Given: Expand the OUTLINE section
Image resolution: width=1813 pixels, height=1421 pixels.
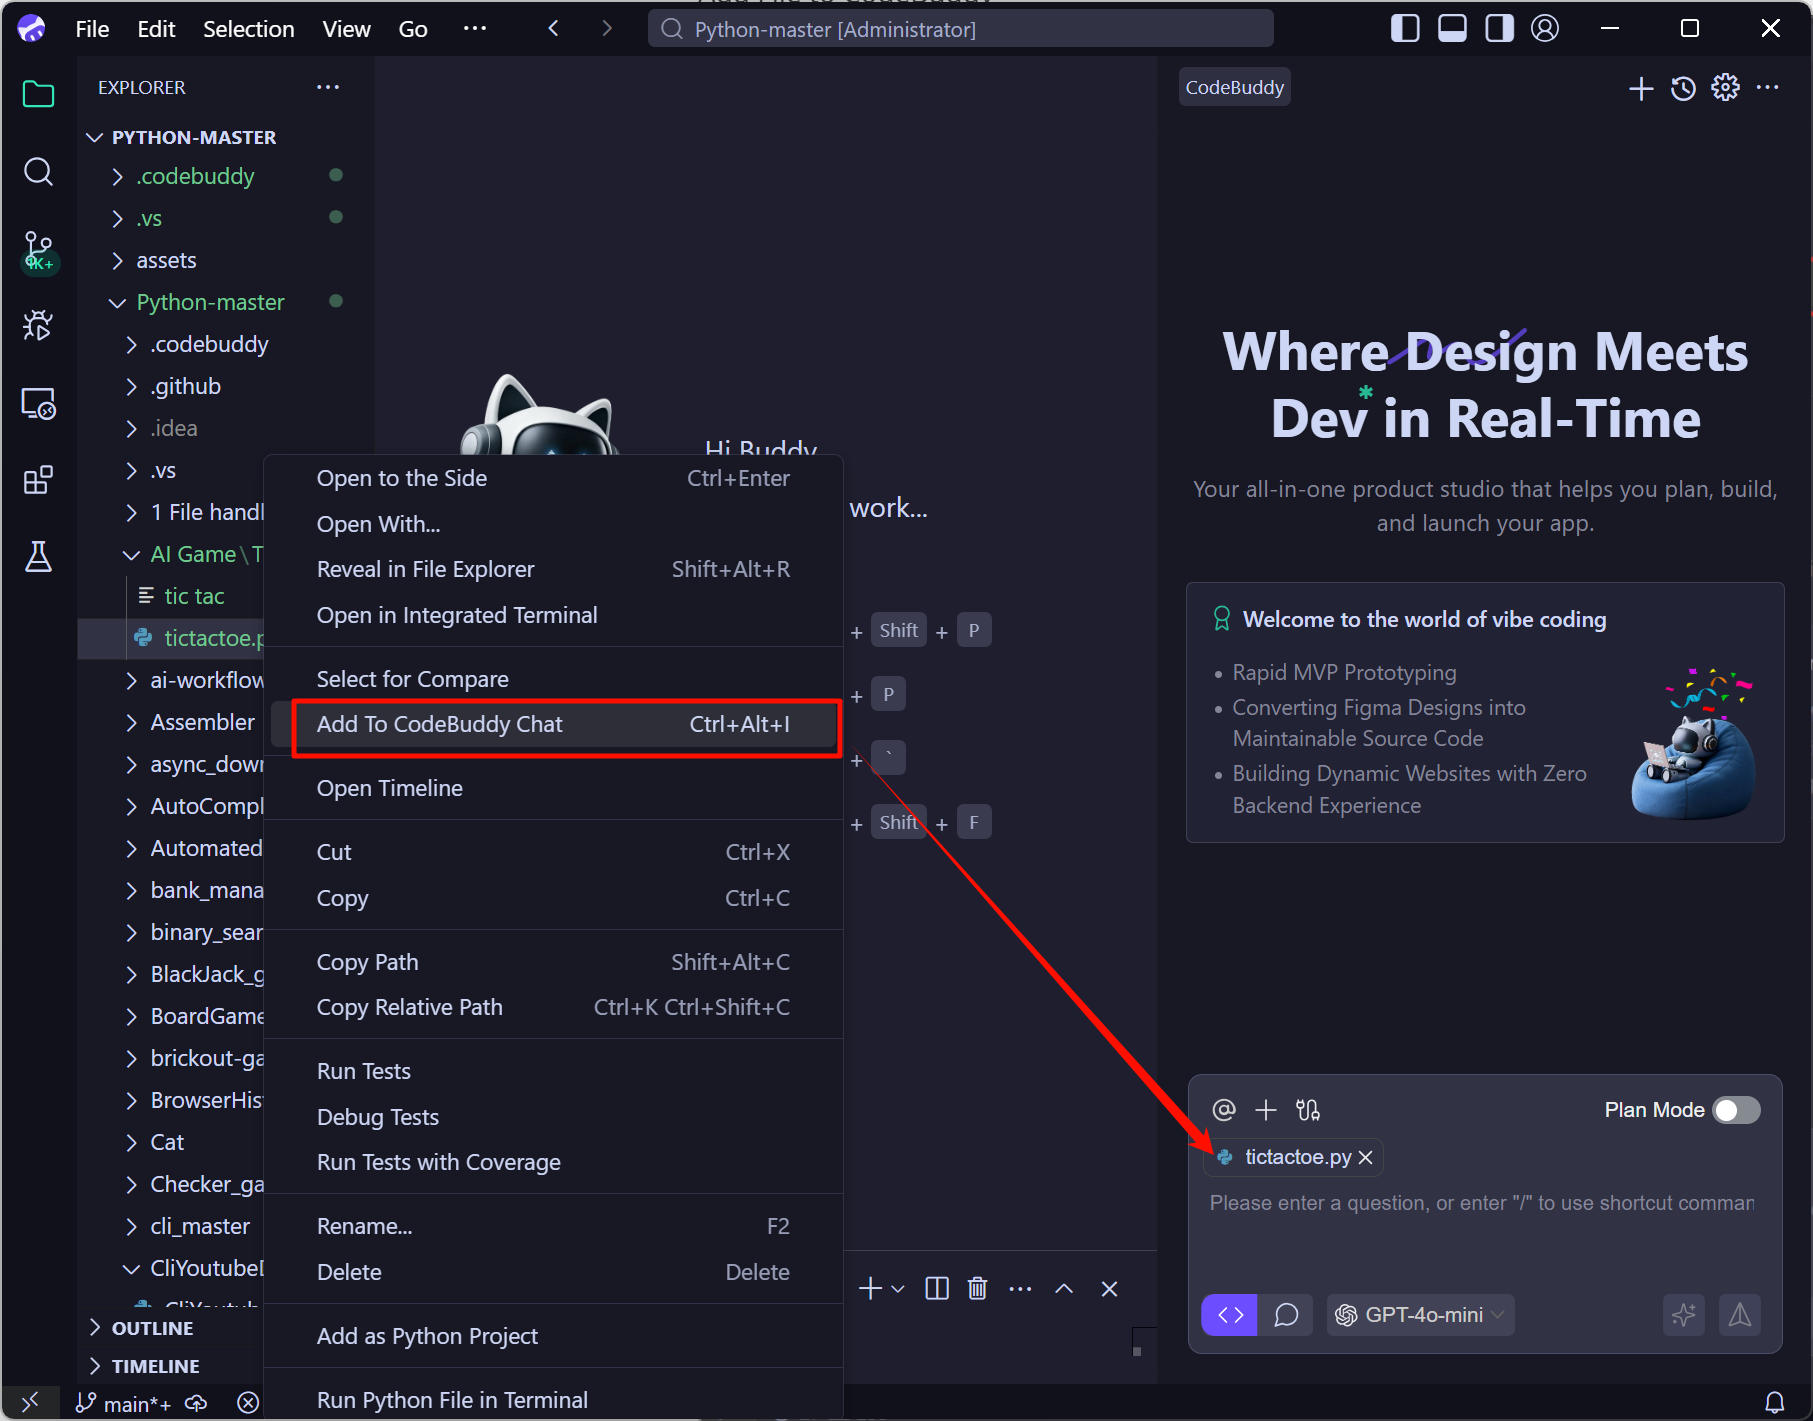Looking at the screenshot, I should pos(152,1328).
